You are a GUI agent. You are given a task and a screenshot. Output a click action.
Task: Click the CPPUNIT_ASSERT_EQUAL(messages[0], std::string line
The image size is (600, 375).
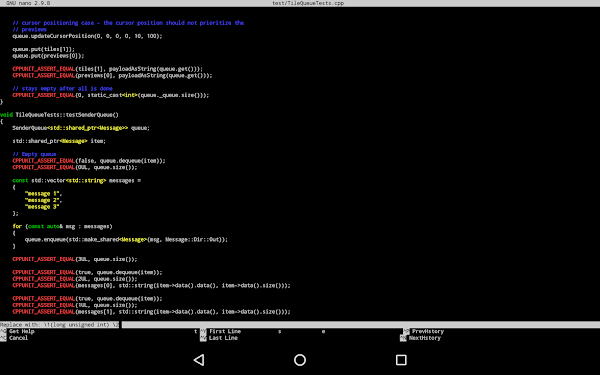point(152,285)
